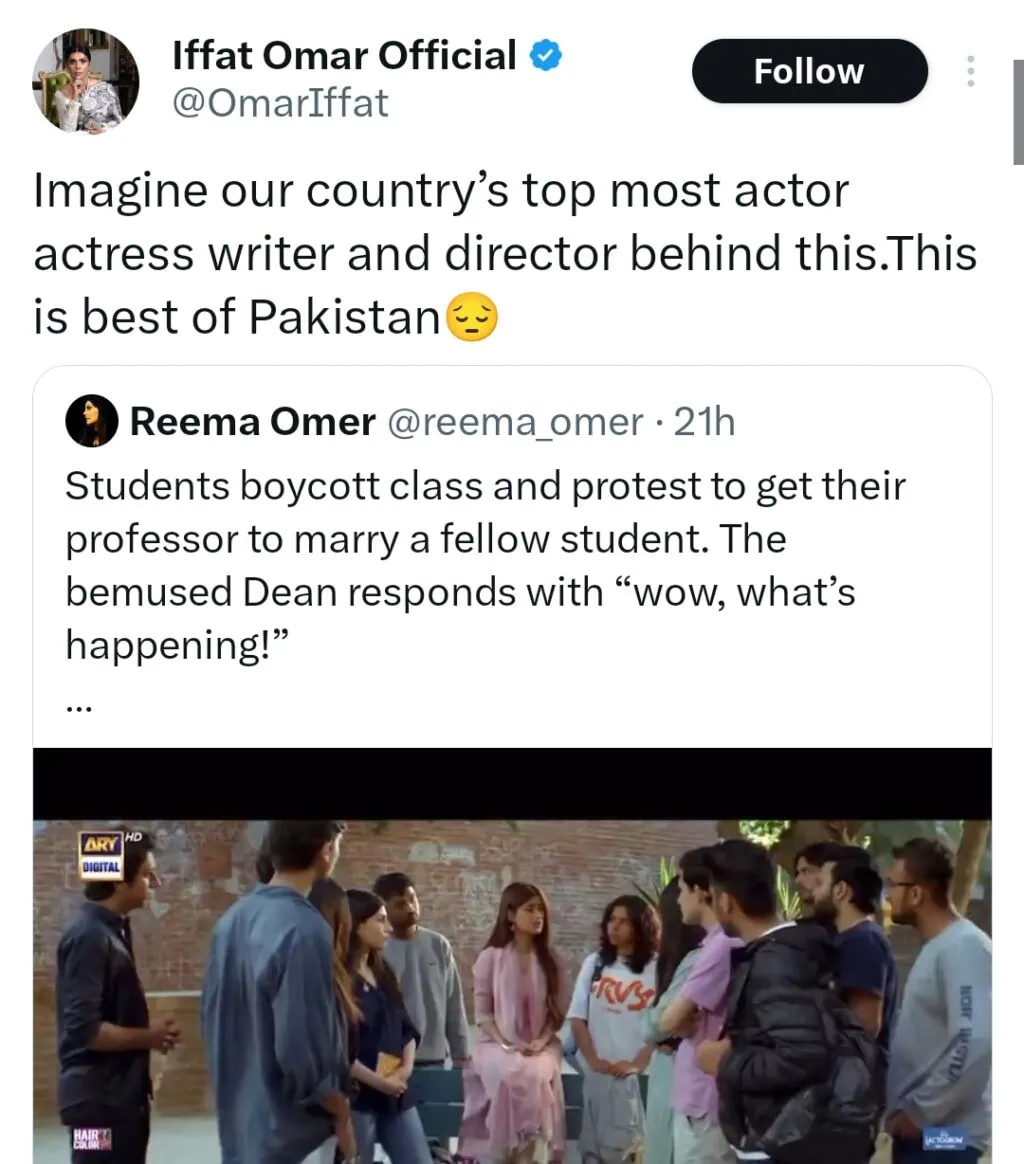Open the Iffat Omar Official display name
Viewport: 1024px width, 1164px height.
click(x=344, y=56)
